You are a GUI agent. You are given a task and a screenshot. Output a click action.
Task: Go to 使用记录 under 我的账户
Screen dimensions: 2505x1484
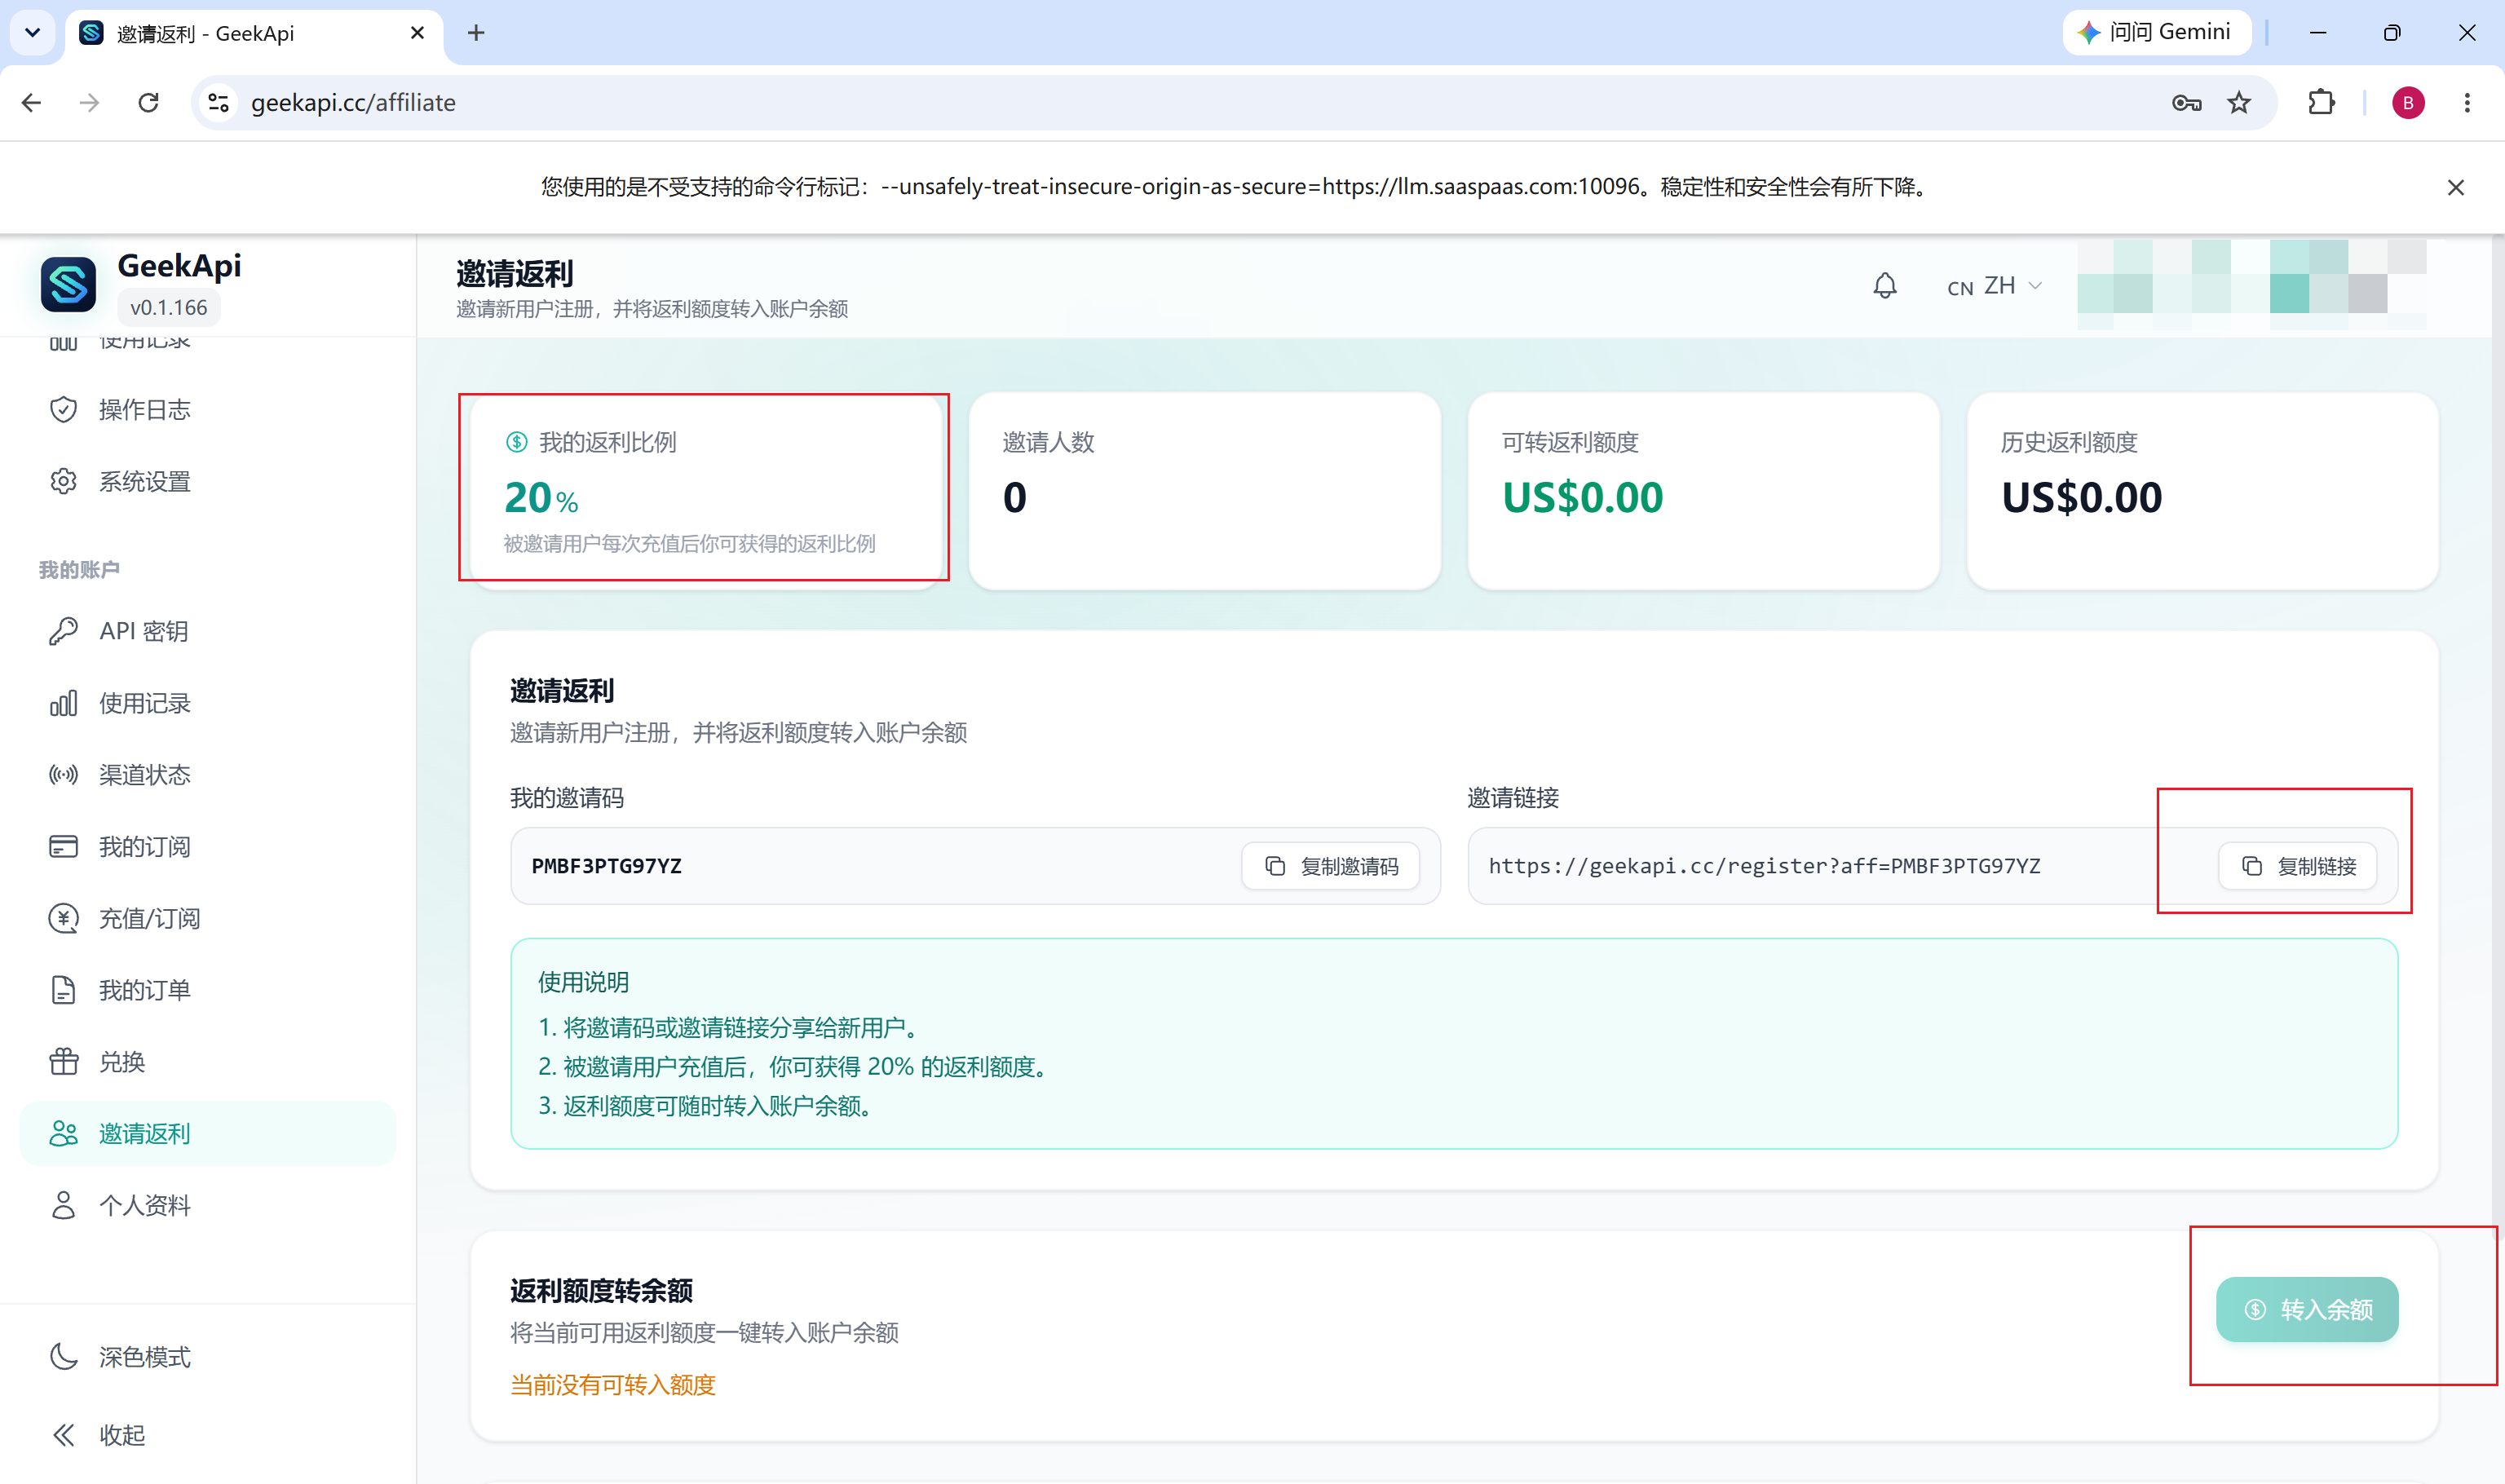pos(208,703)
